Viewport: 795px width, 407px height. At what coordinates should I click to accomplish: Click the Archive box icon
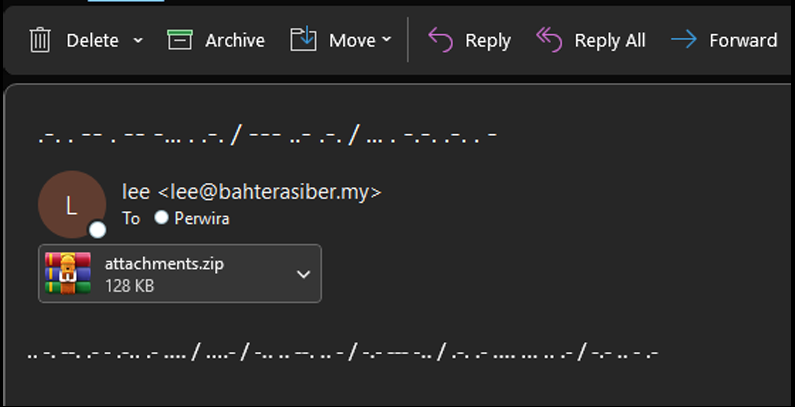(180, 40)
